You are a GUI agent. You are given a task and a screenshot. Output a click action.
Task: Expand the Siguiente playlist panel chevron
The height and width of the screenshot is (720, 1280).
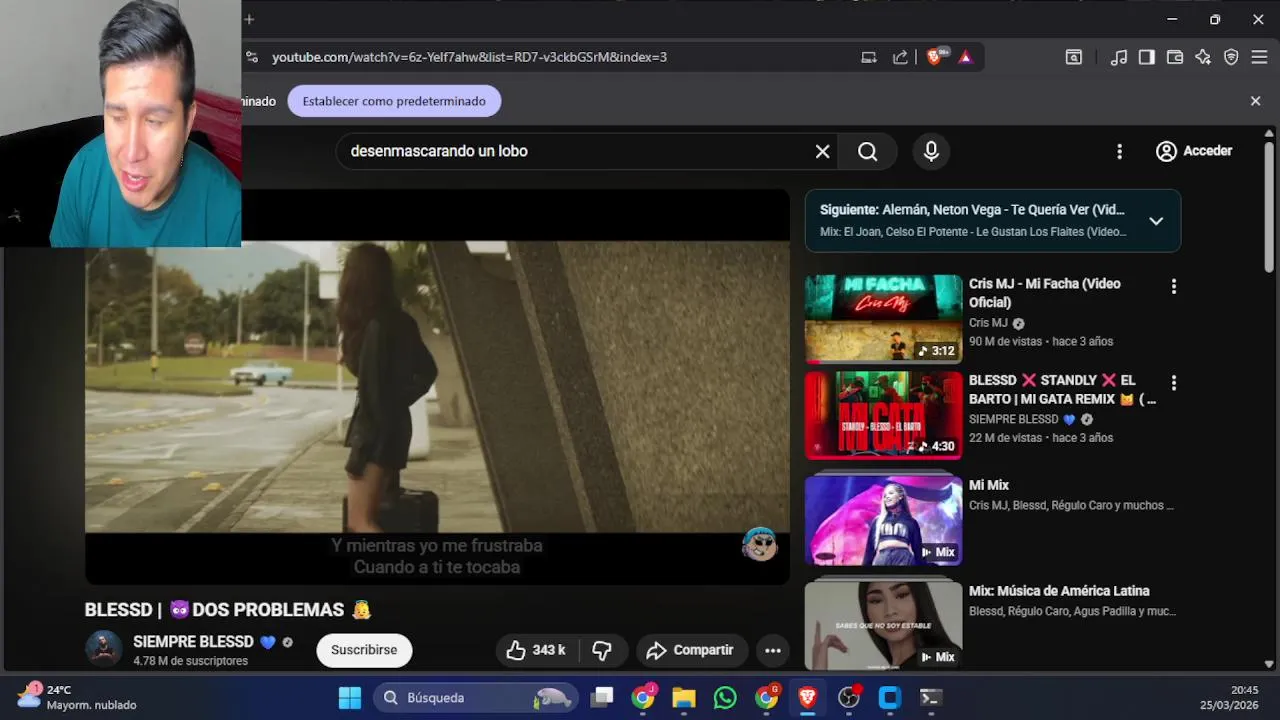[x=1156, y=221]
